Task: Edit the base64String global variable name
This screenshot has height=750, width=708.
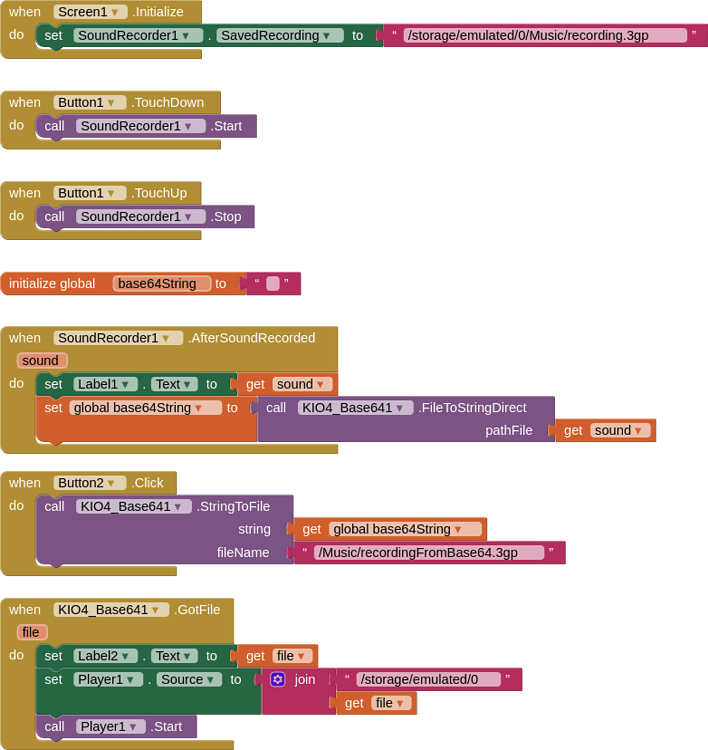Action: tap(162, 284)
